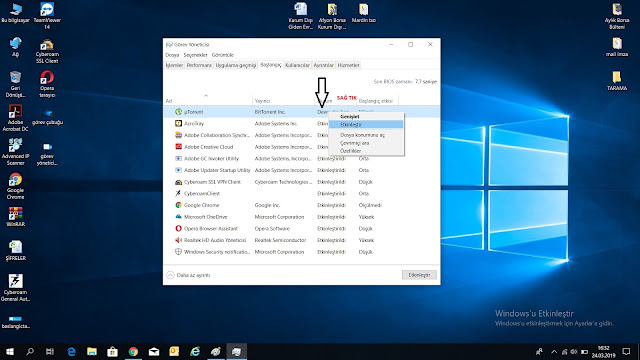This screenshot has height=360, width=640.
Task: Open the volume tray icon
Action: [574, 351]
